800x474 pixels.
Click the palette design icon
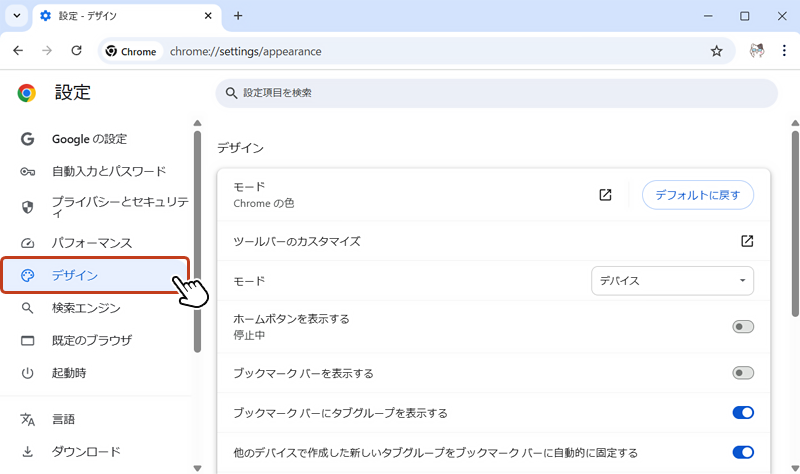pos(28,276)
